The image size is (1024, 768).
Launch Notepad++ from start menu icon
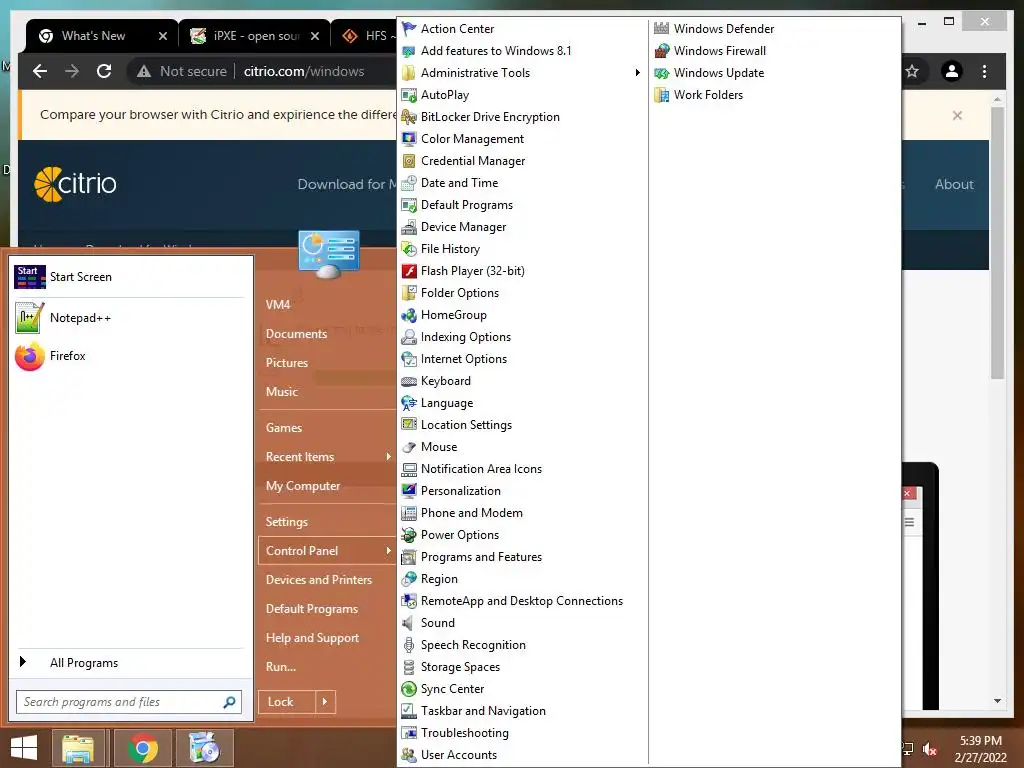pos(30,318)
